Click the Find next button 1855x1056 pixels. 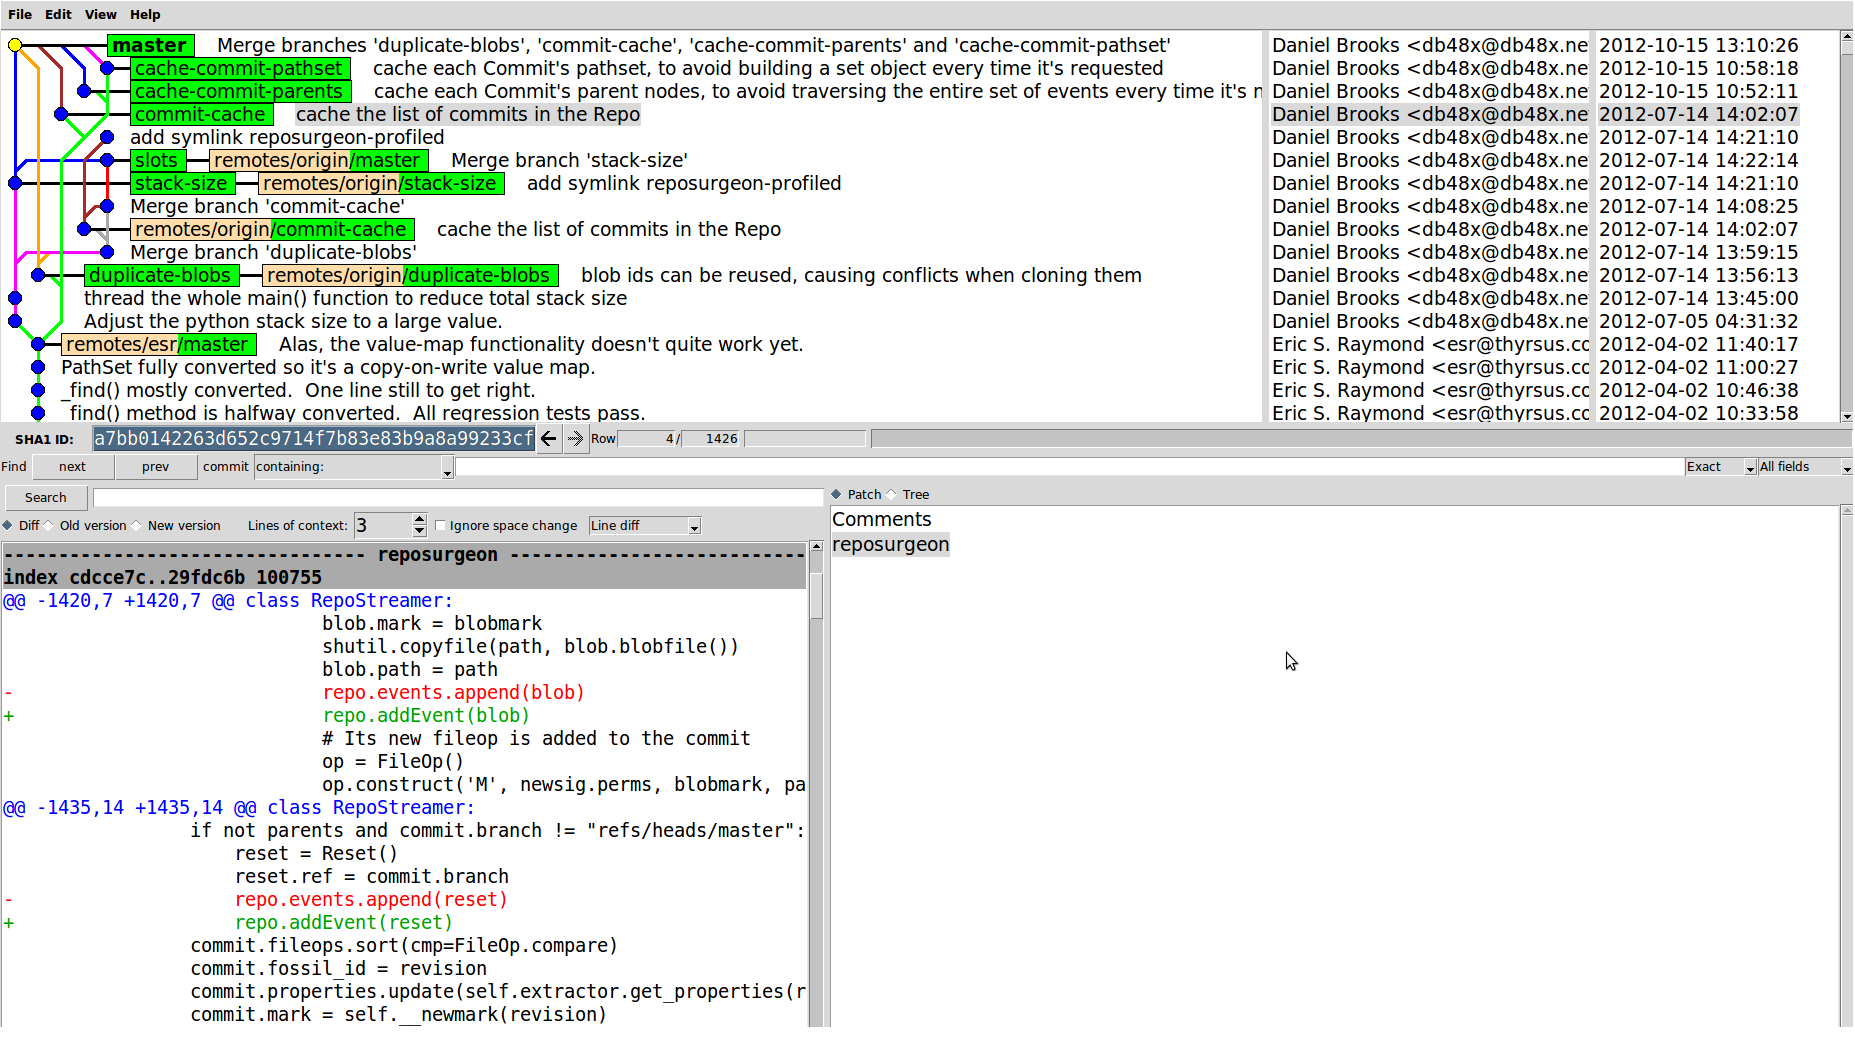(73, 467)
